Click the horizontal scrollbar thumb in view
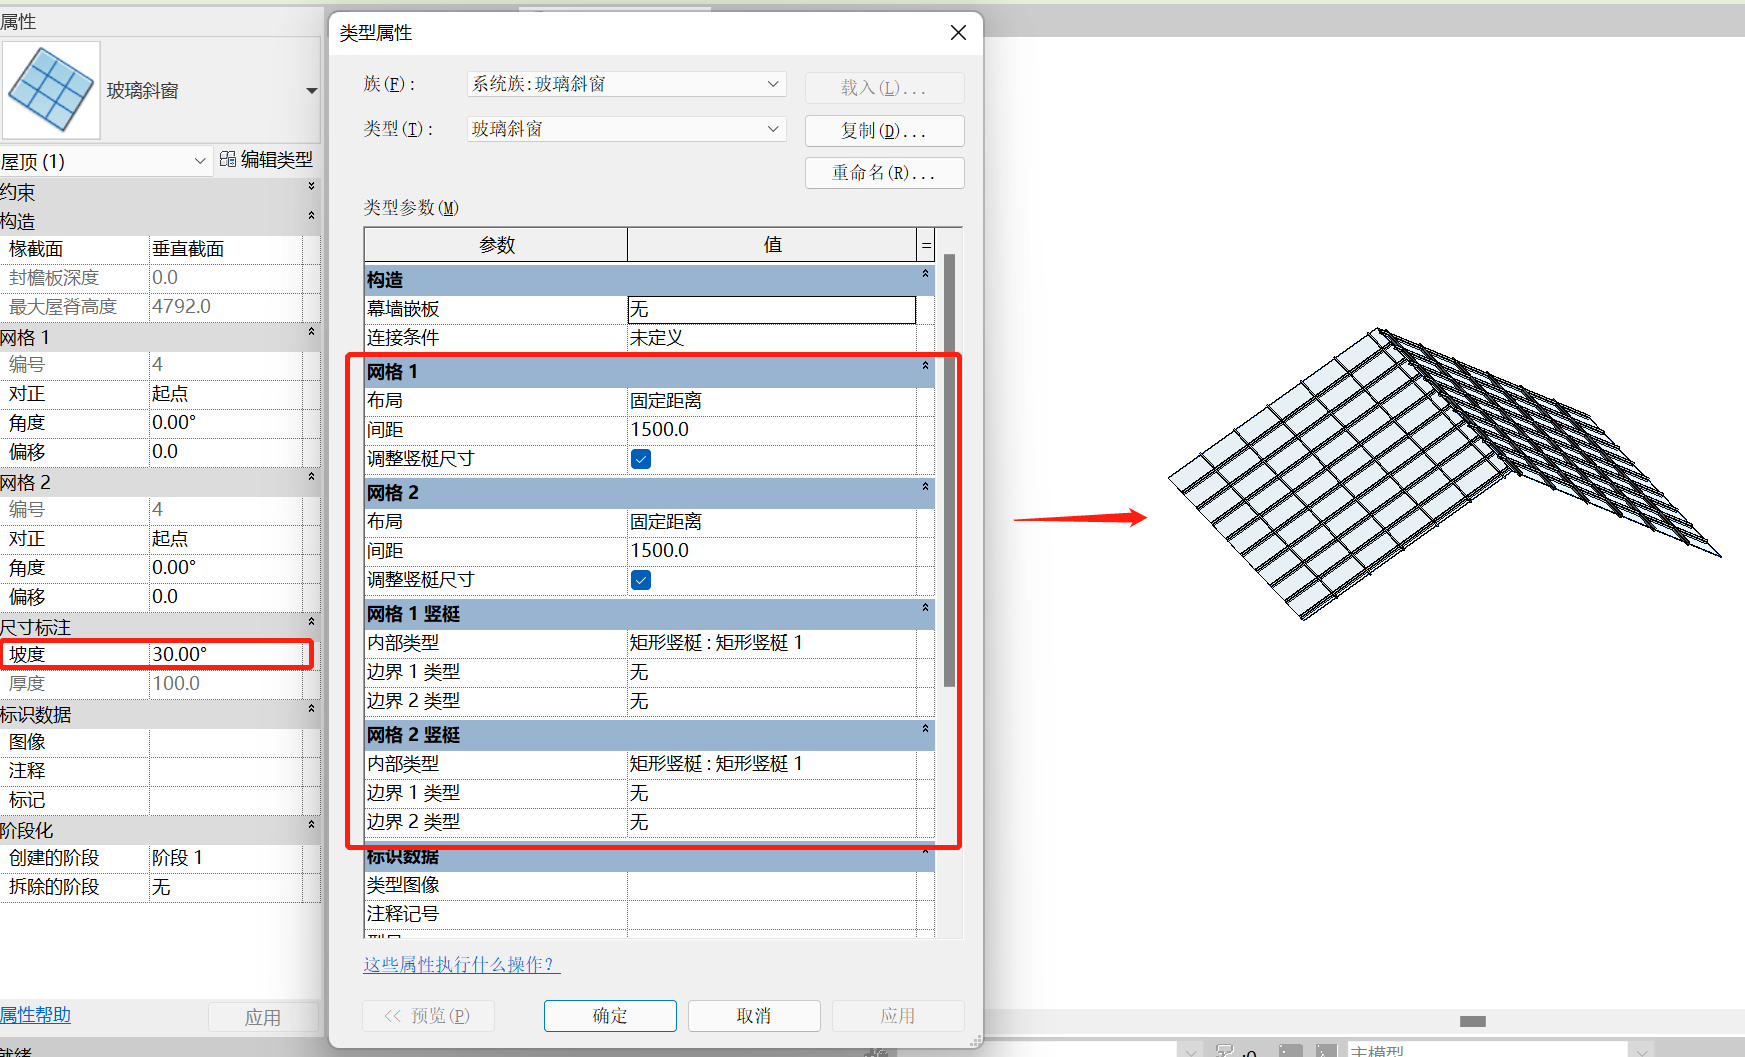 (1473, 1021)
